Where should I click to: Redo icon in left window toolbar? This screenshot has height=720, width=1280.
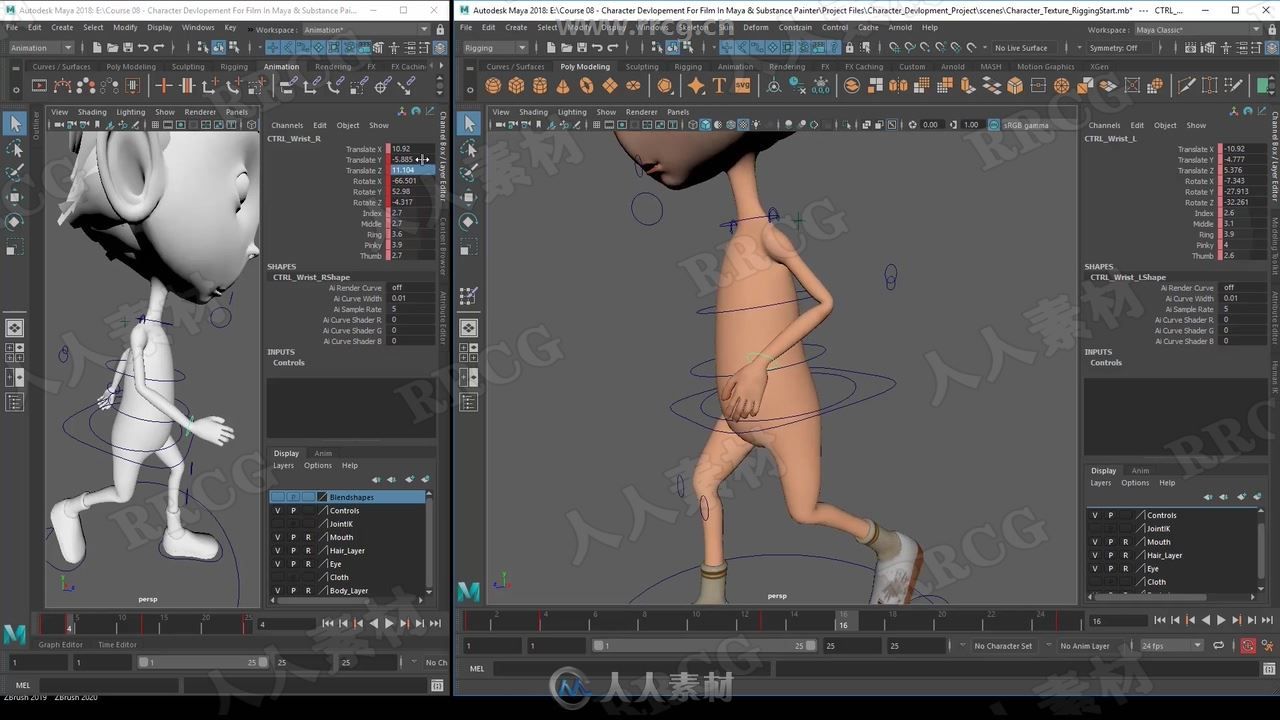pyautogui.click(x=160, y=47)
